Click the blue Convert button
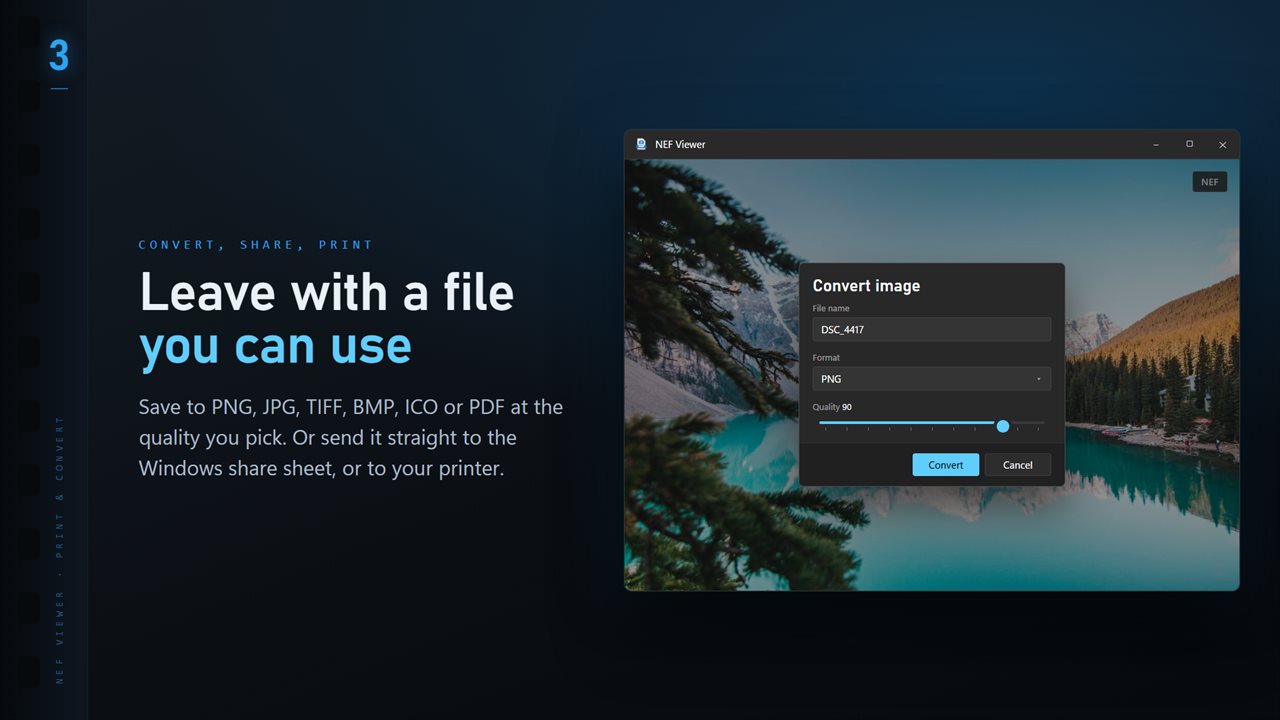 pyautogui.click(x=945, y=465)
